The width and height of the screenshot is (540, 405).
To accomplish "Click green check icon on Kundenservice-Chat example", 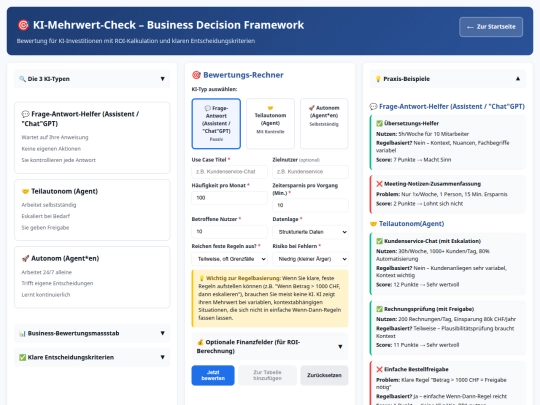I will (380, 241).
